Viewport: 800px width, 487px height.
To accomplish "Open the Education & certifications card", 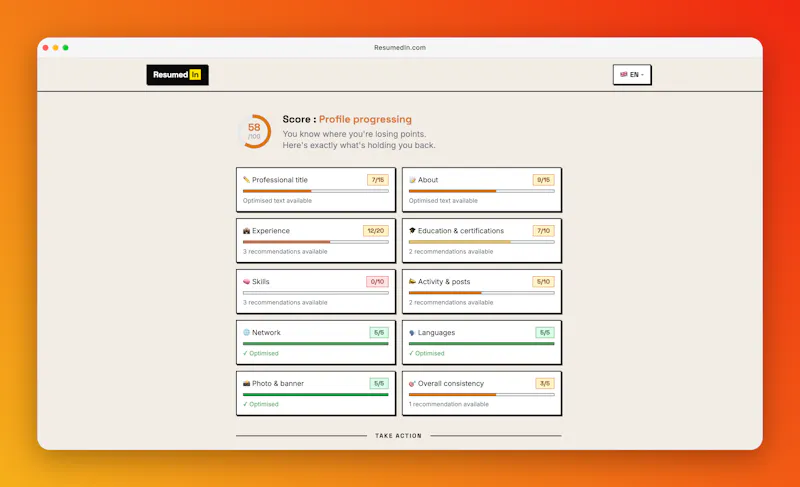I will click(x=482, y=240).
